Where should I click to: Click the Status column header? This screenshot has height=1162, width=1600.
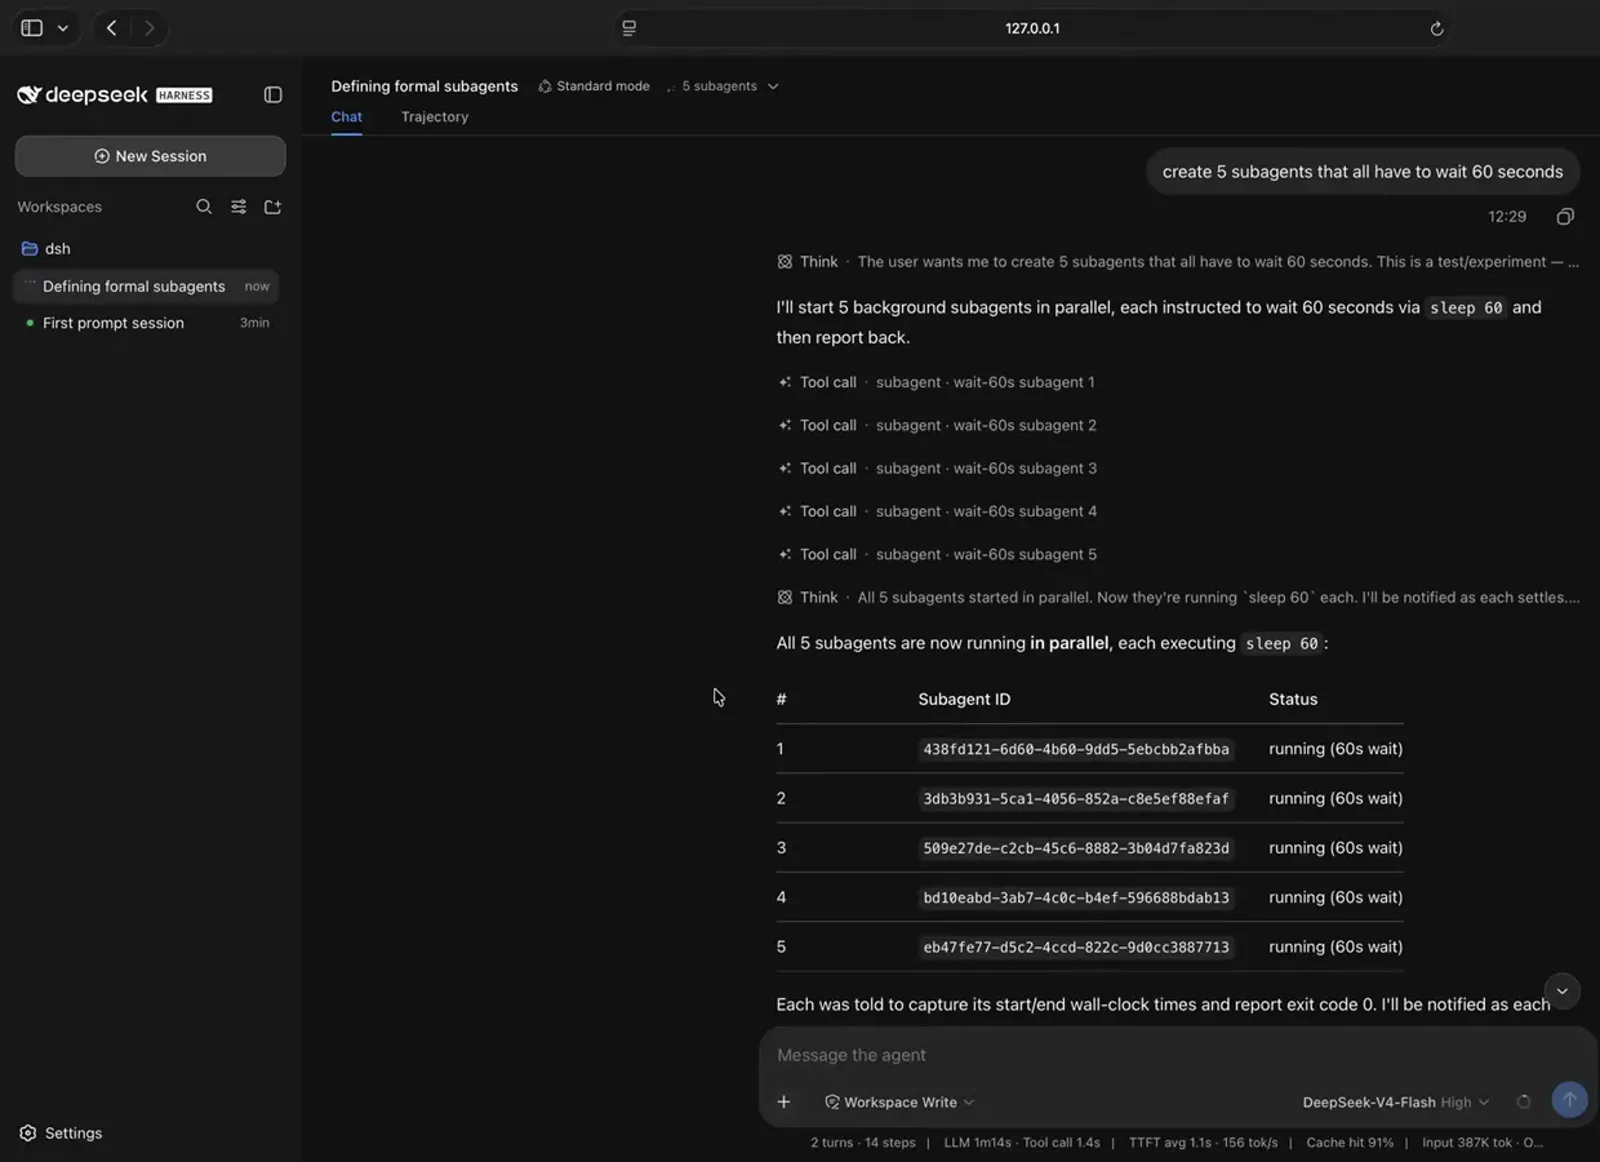(1293, 699)
